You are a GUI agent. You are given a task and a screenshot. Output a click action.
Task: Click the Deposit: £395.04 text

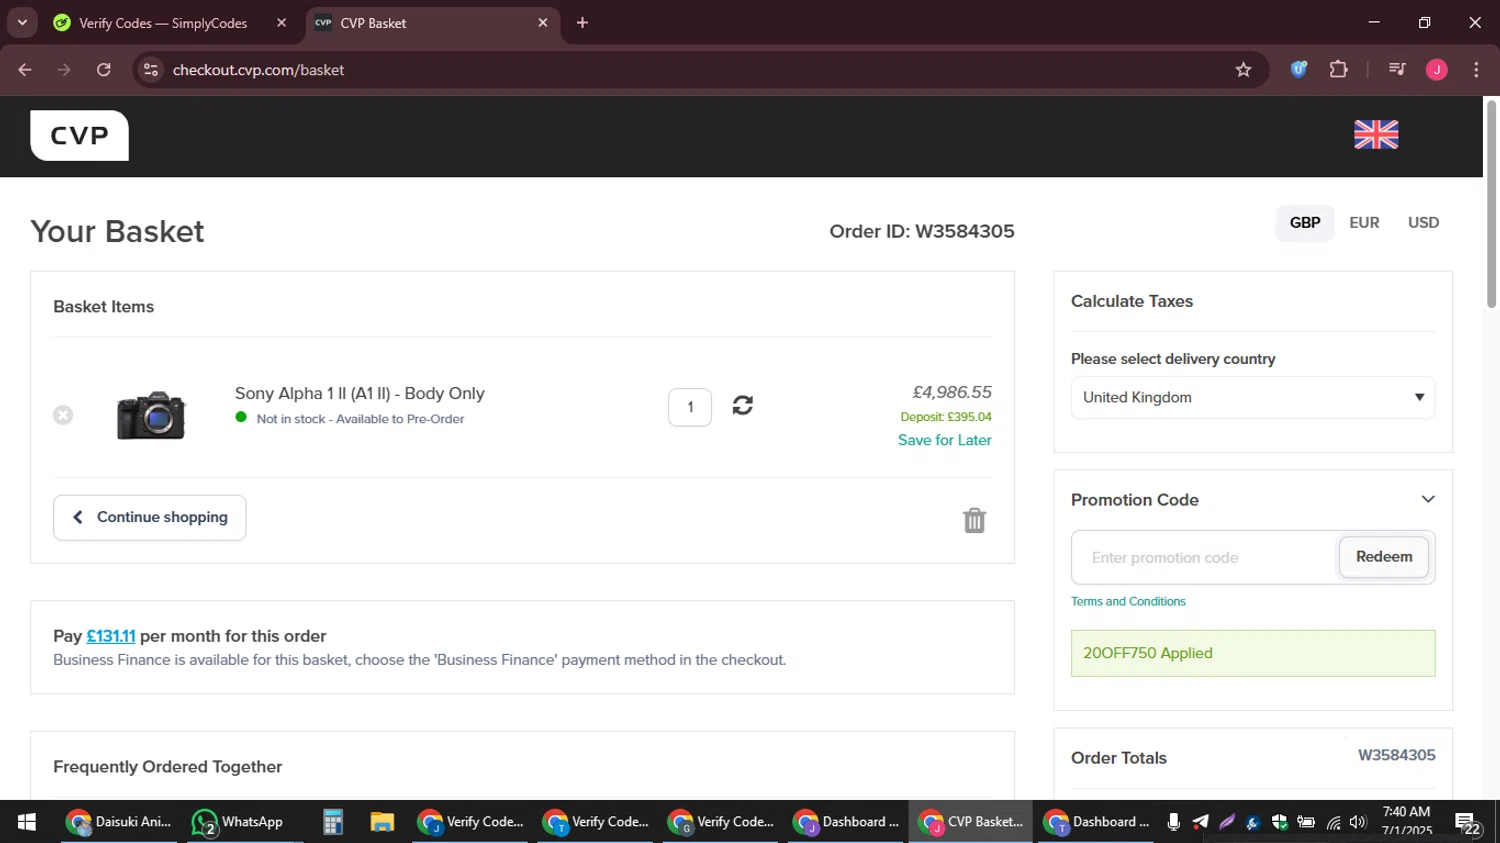coord(946,417)
